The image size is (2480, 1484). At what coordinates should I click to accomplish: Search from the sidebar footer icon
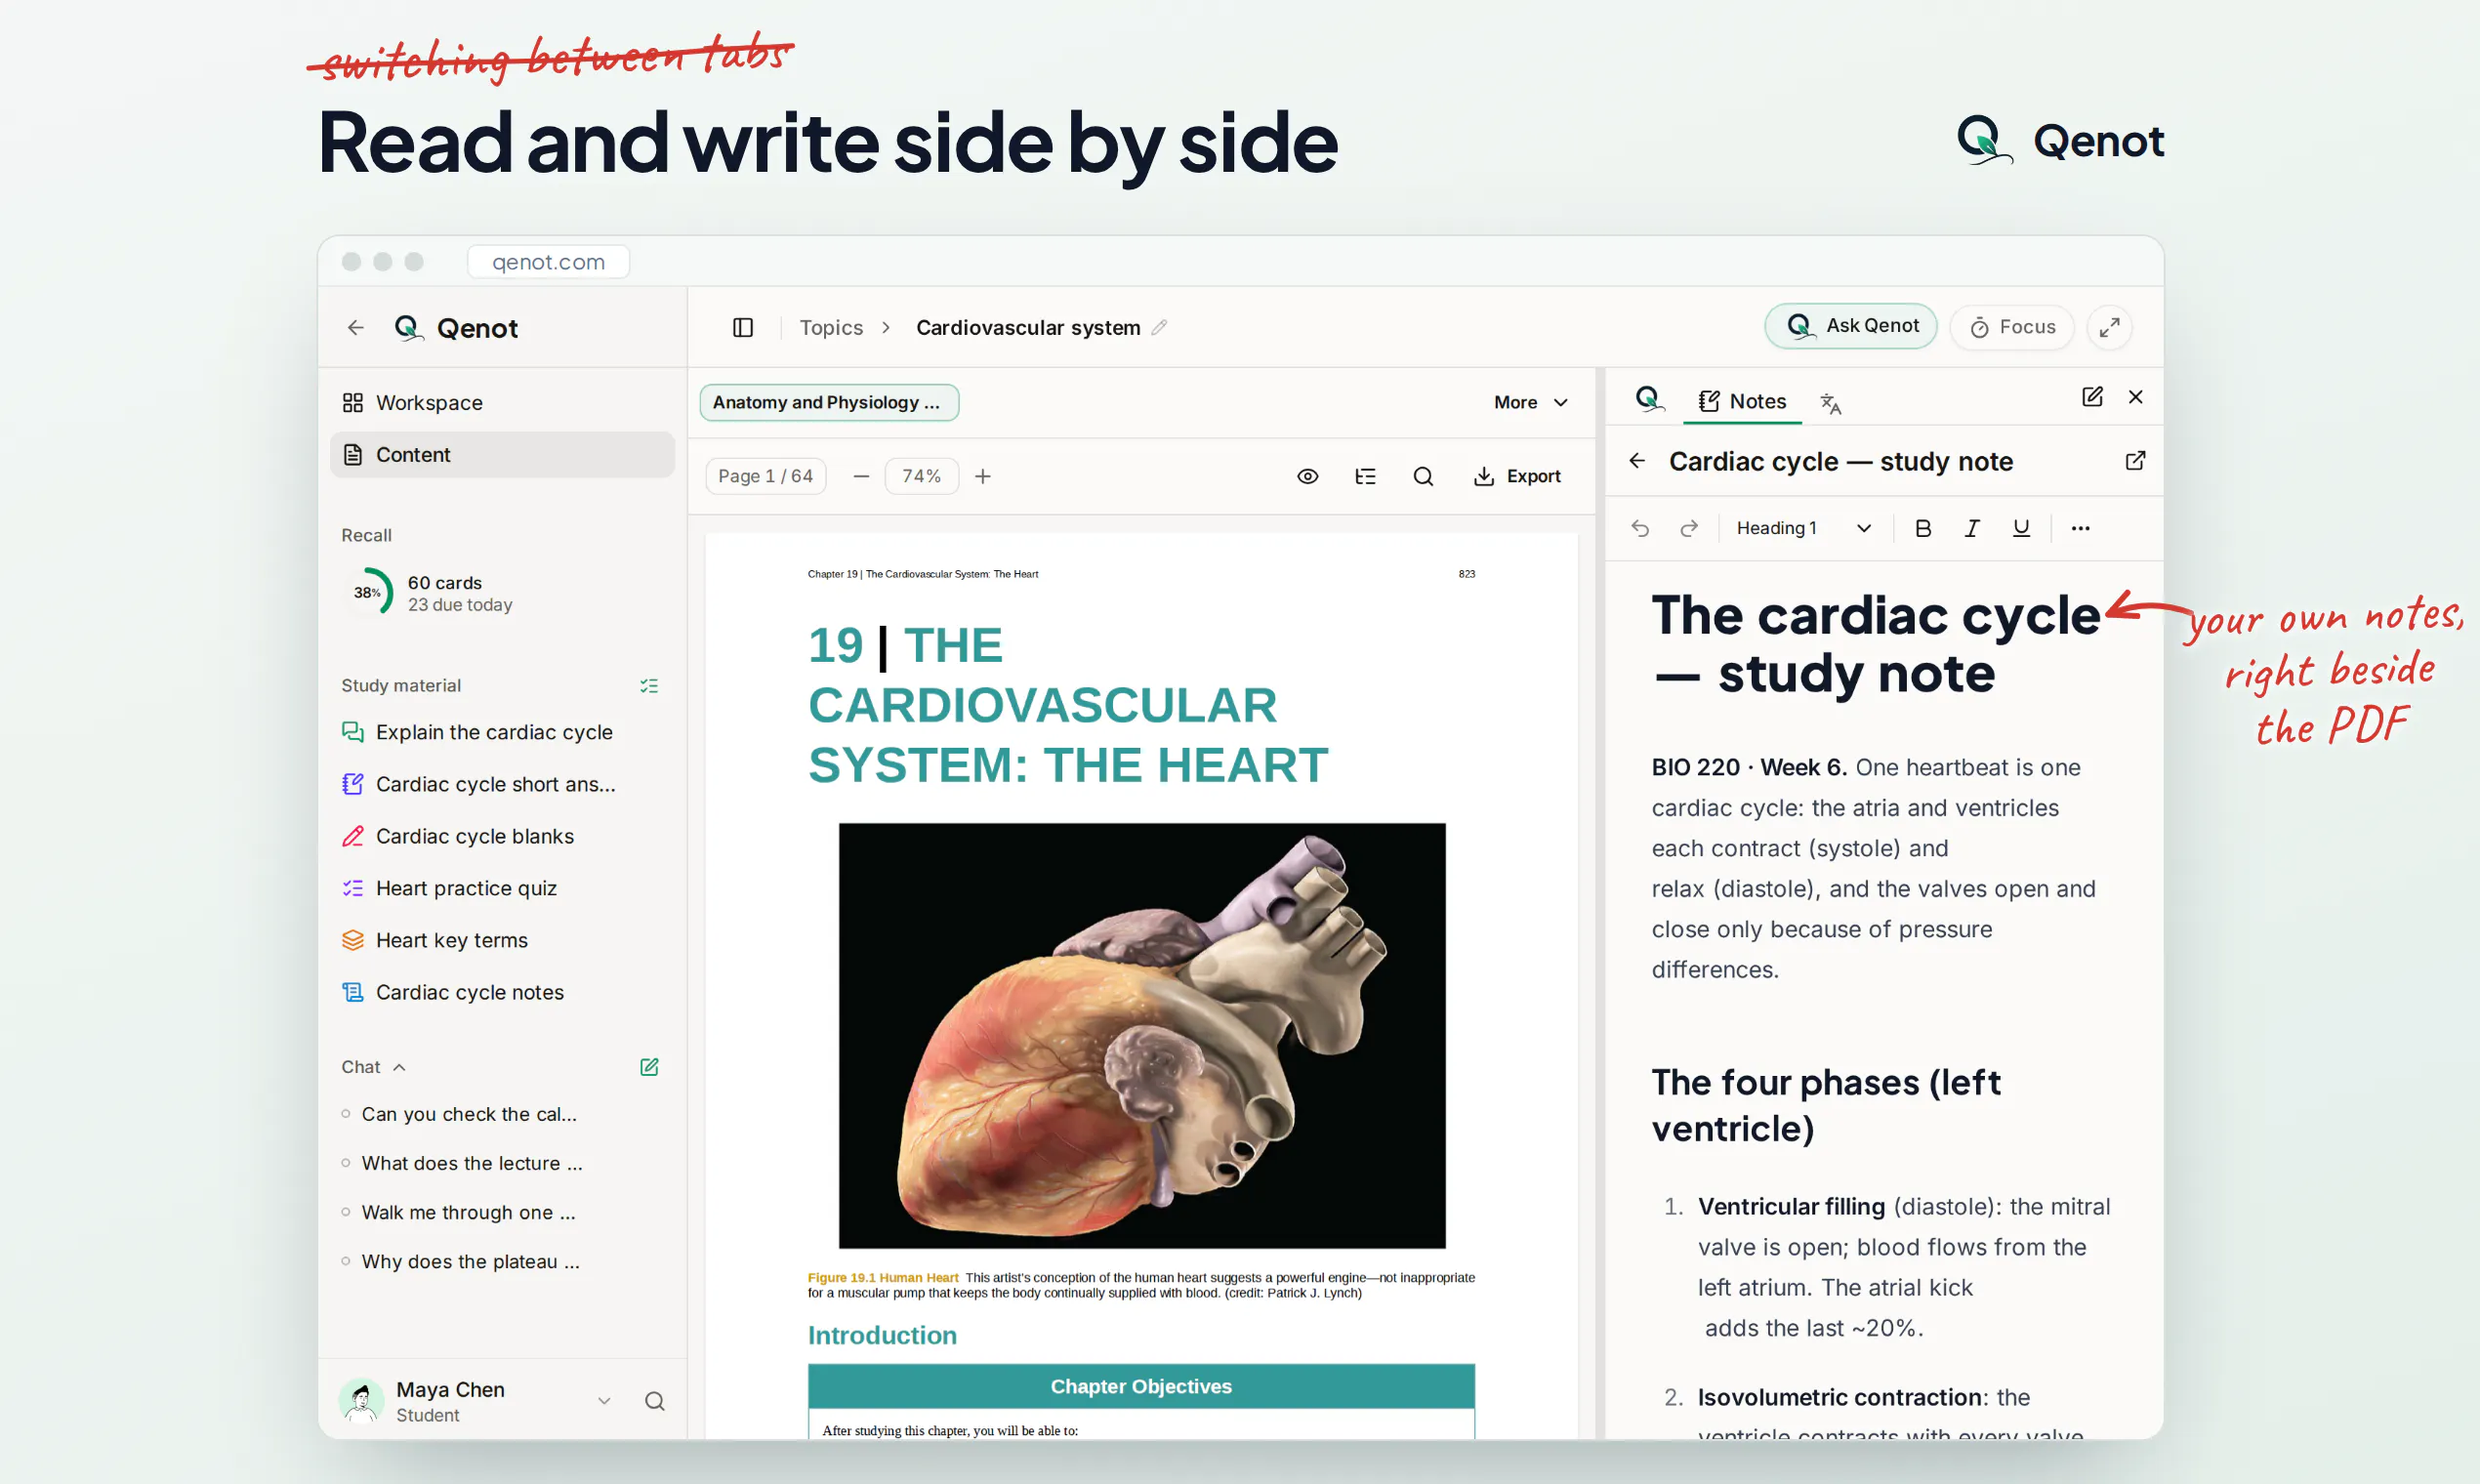pos(654,1401)
